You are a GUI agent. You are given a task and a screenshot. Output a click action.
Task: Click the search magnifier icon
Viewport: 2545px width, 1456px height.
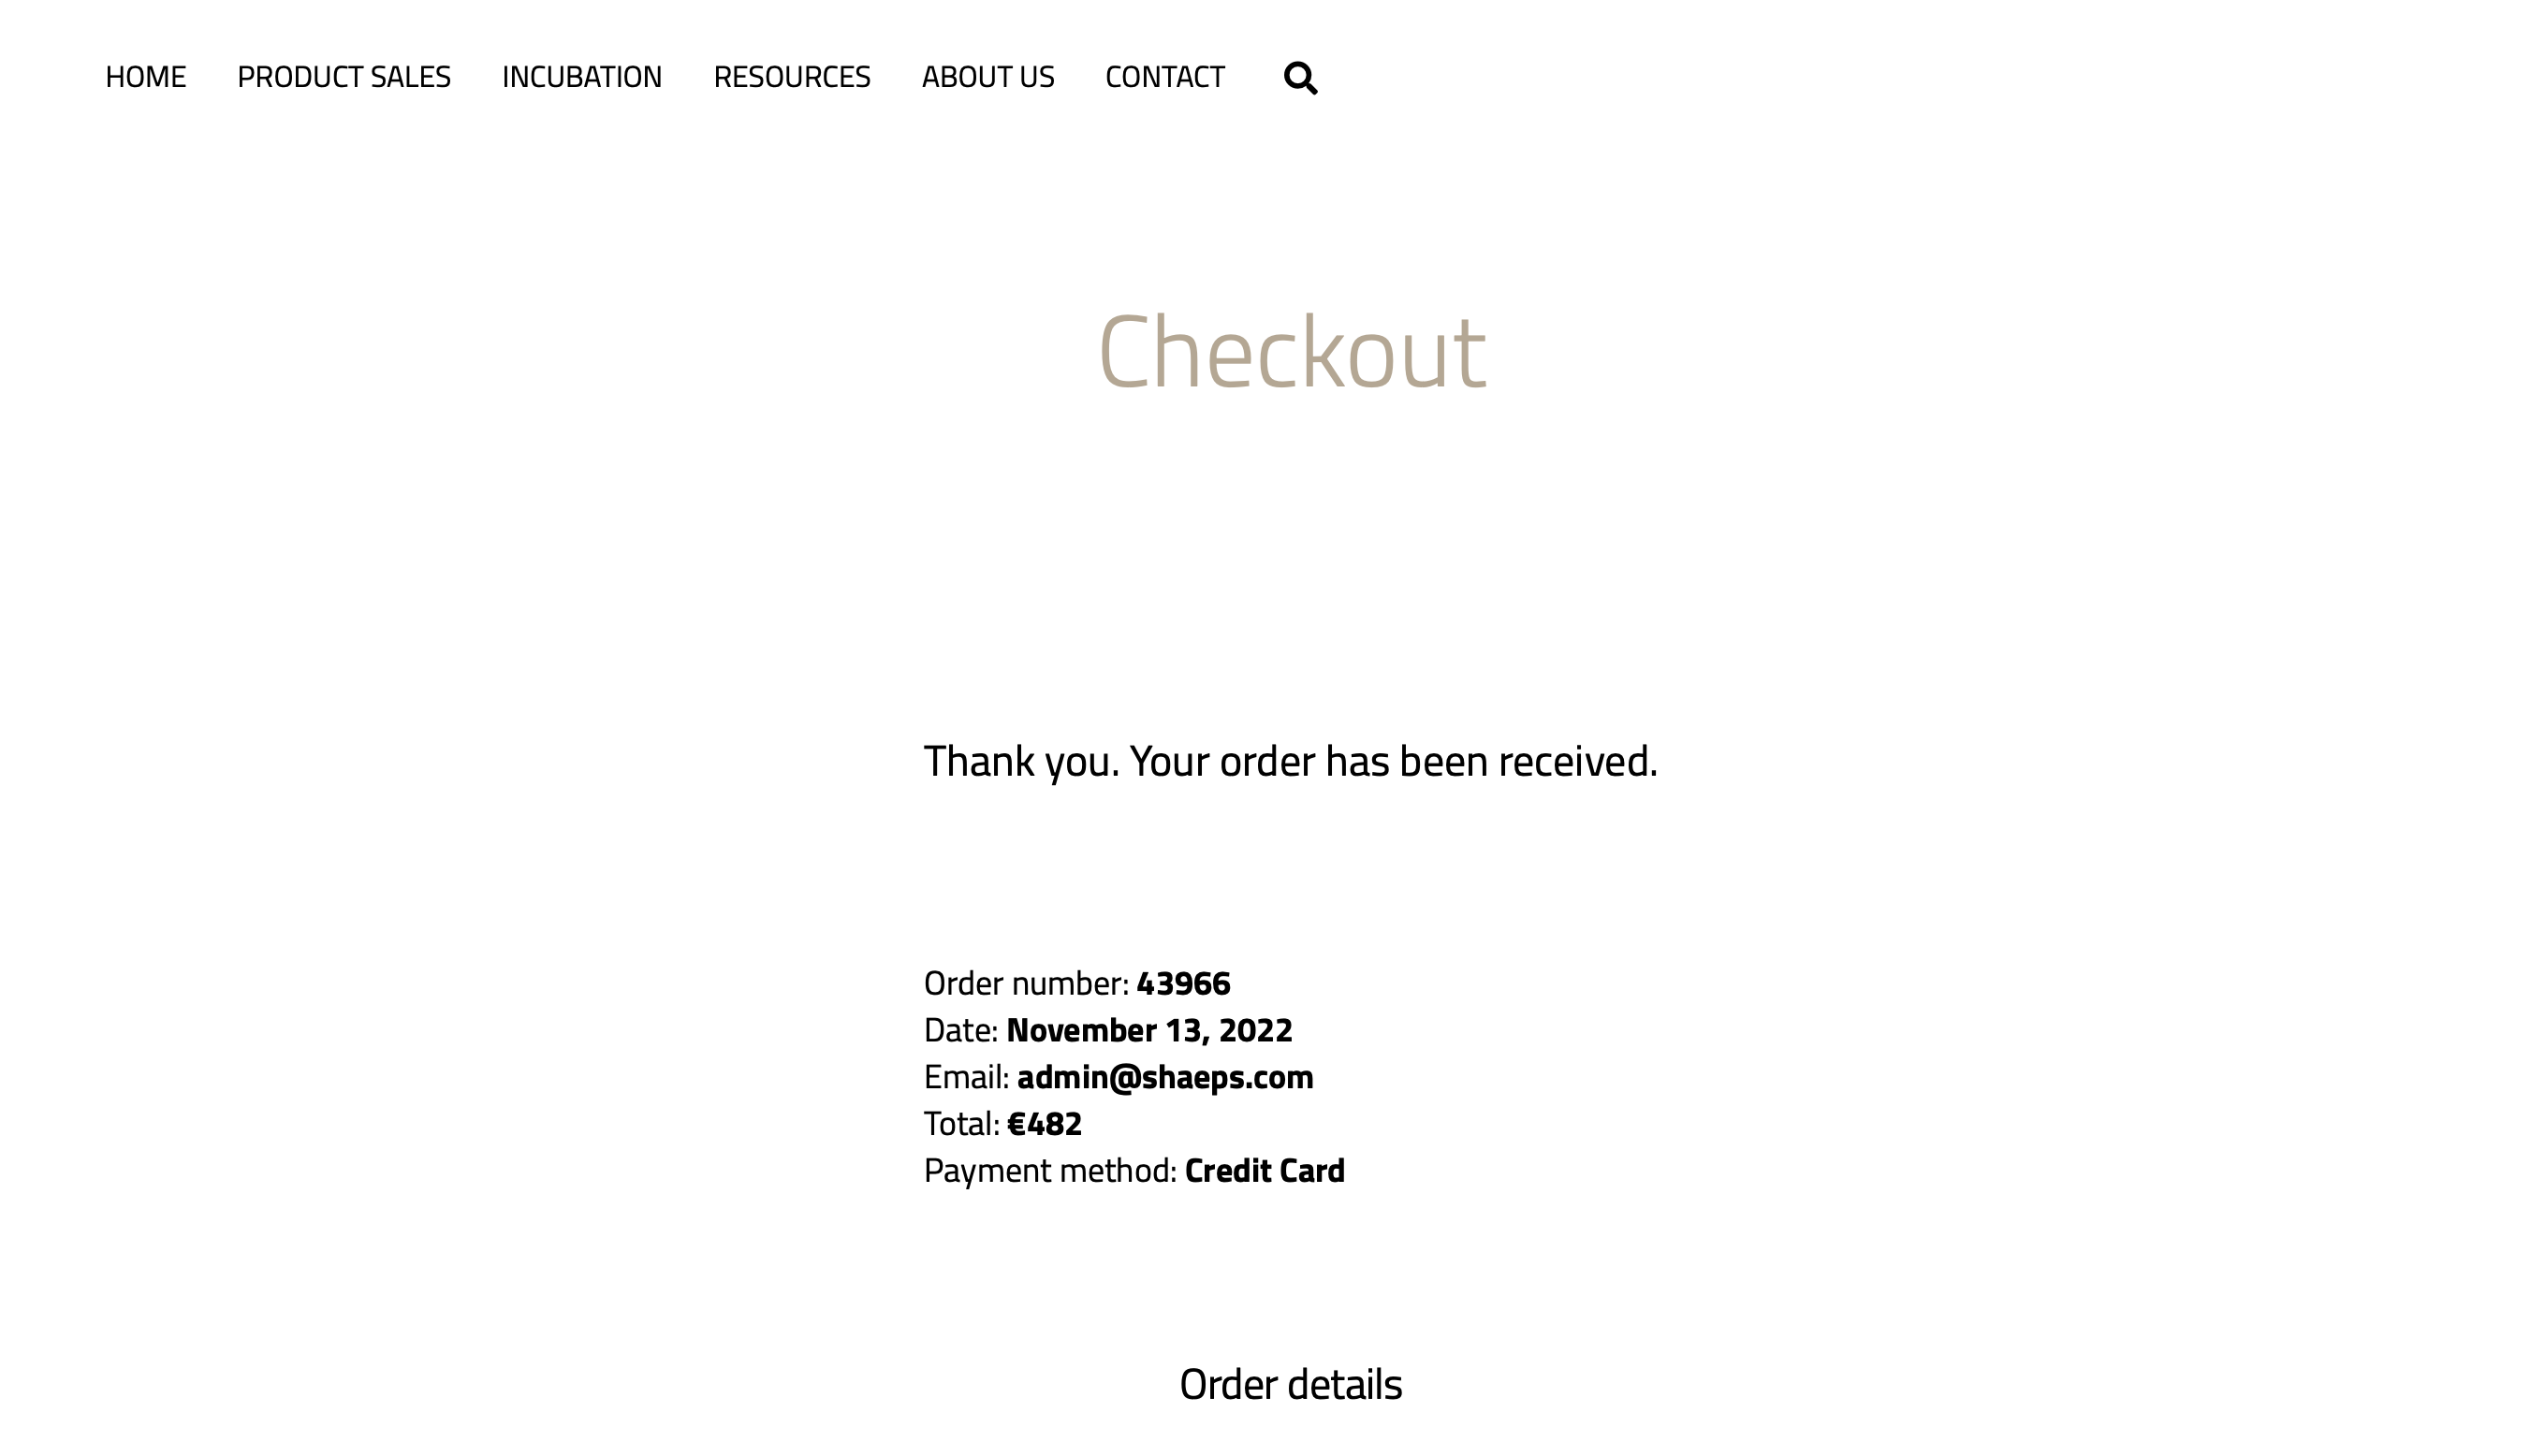1300,78
